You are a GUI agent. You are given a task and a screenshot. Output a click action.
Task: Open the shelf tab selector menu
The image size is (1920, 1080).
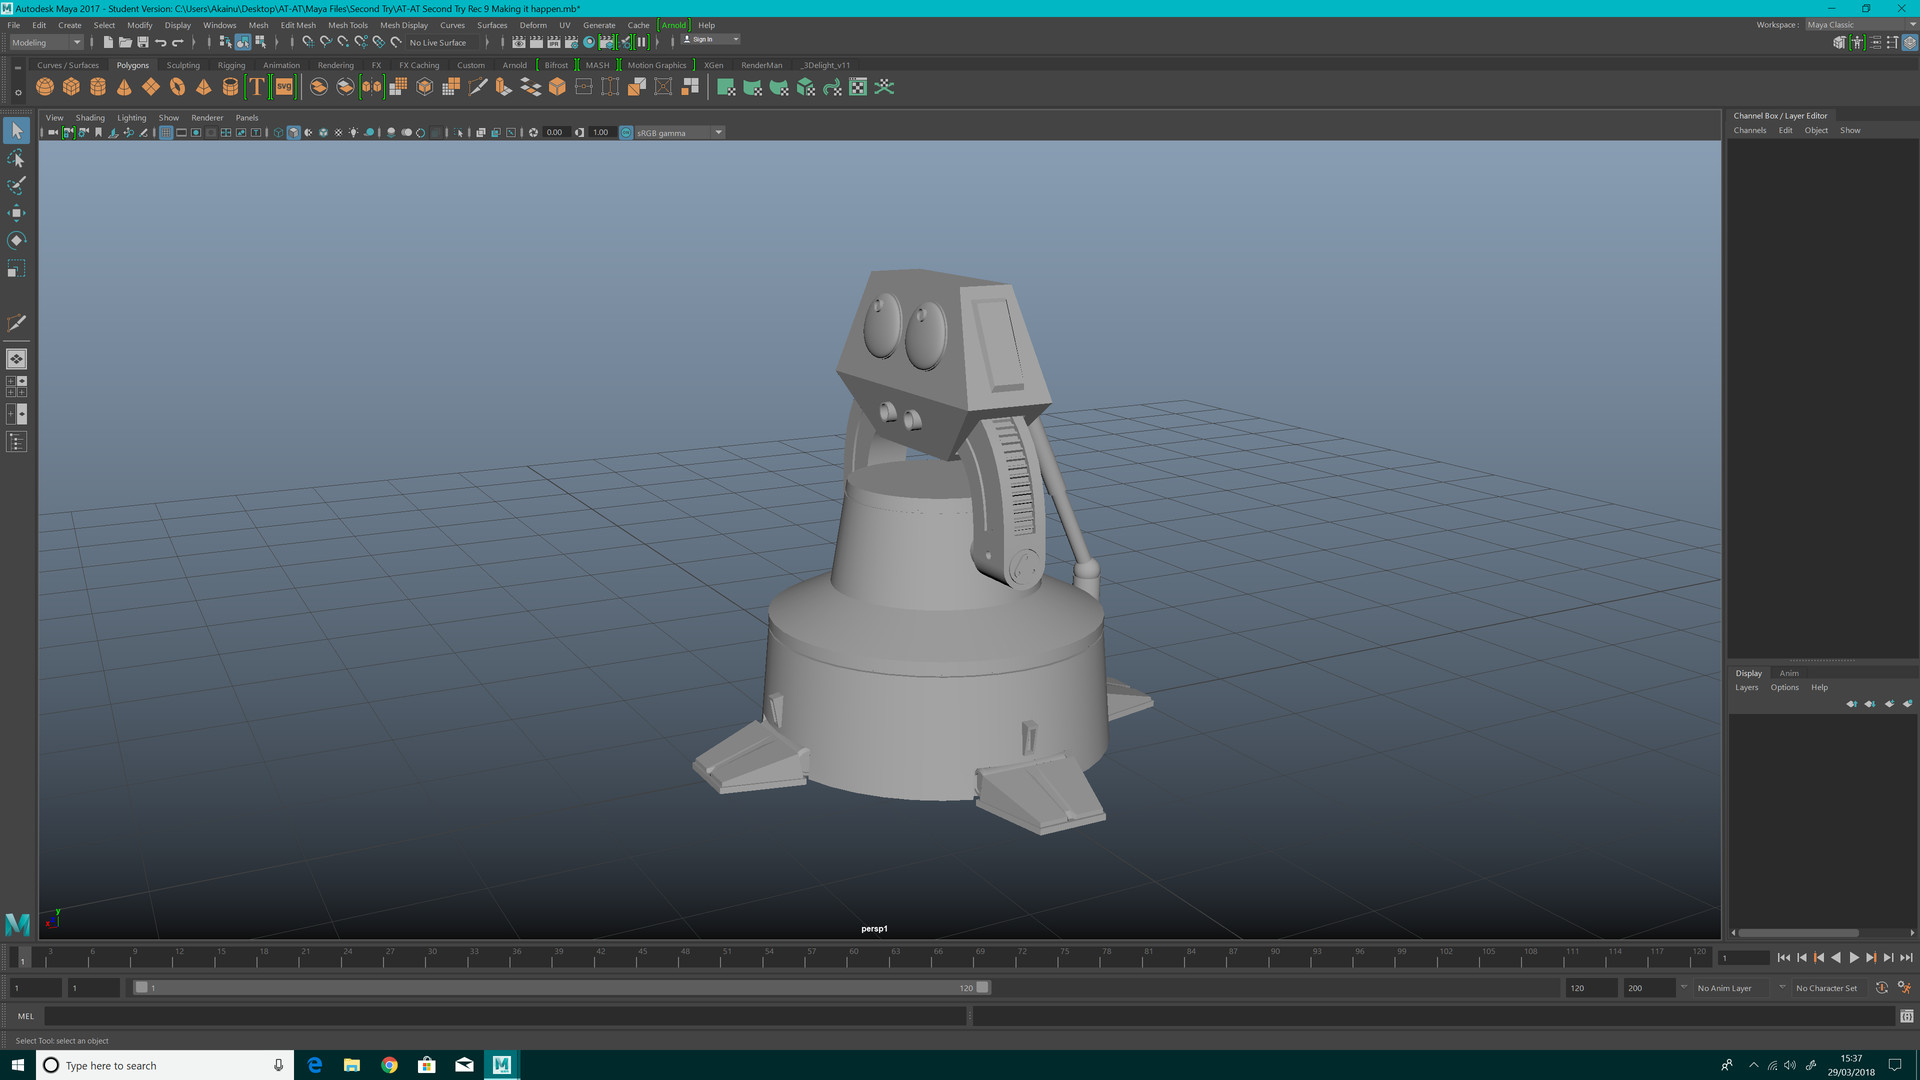tap(18, 67)
